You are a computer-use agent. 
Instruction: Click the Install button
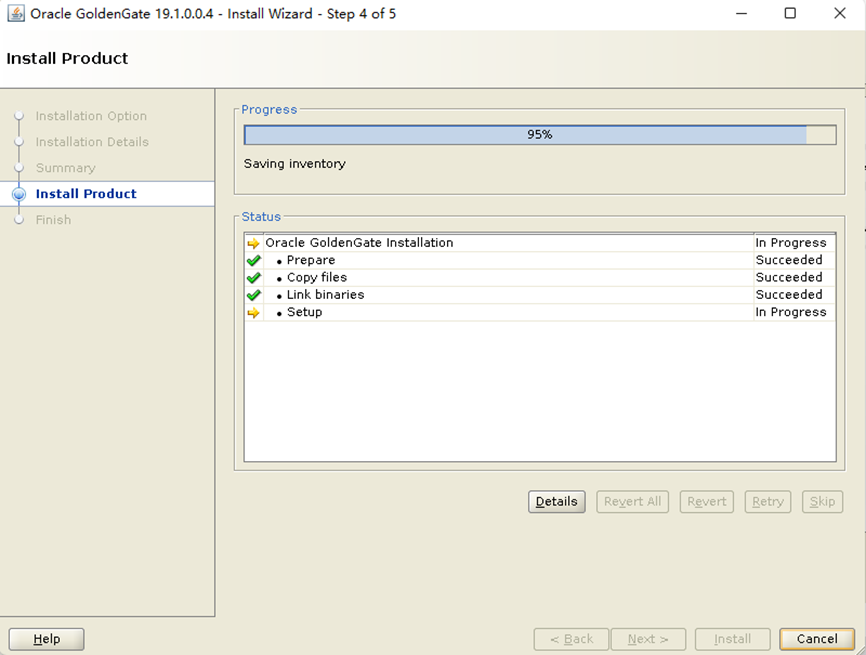coord(732,639)
